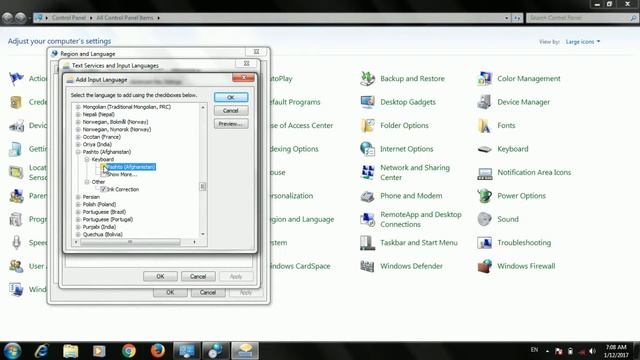Screen dimensions: 640x360
Task: Click Control Panel in the breadcrumb
Action: (x=69, y=18)
